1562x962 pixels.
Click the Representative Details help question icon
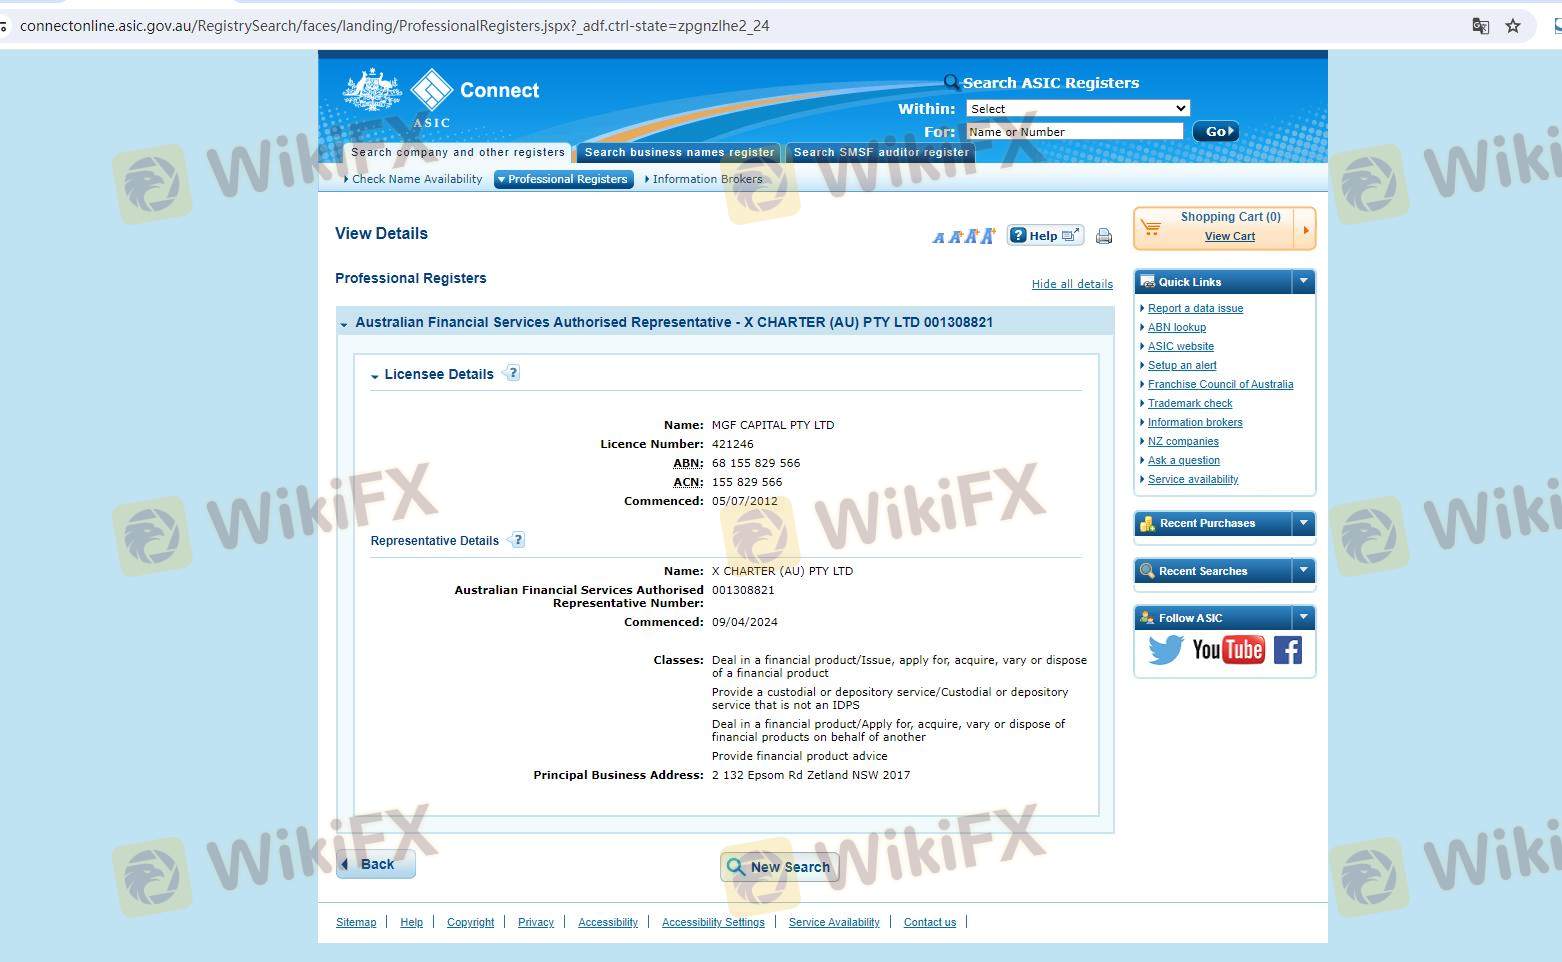coord(517,540)
